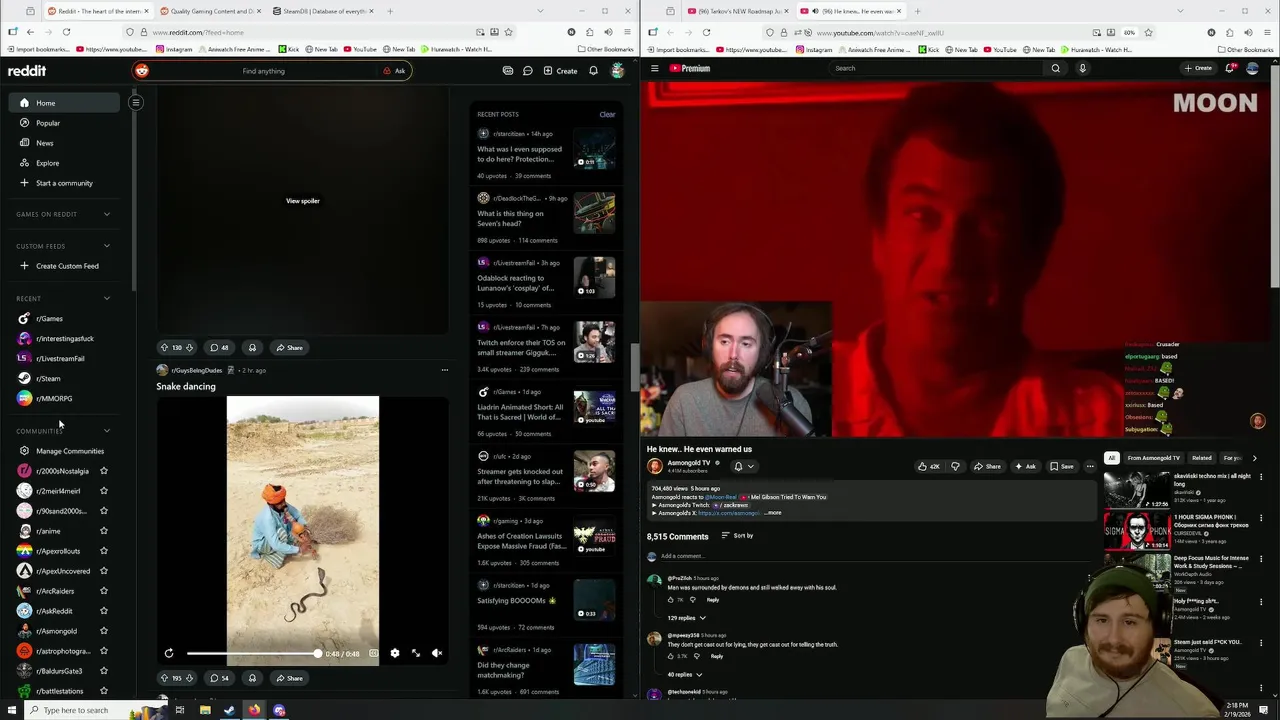Expand 129 replies under first comment
The height and width of the screenshot is (720, 1280).
(x=685, y=618)
